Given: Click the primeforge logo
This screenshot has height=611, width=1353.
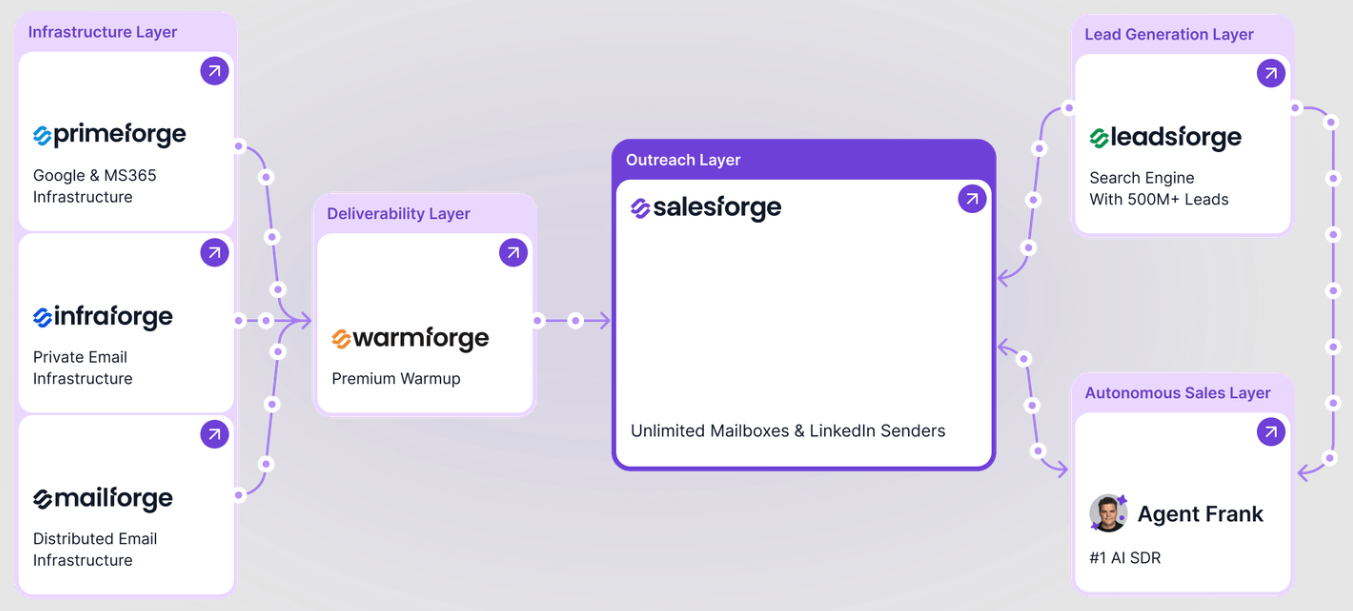Looking at the screenshot, I should pos(109,135).
